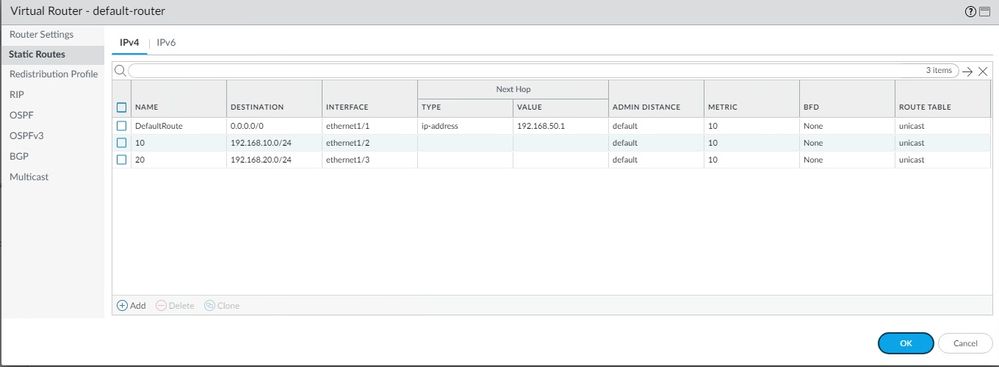Open the help icon in title bar

[x=970, y=11]
